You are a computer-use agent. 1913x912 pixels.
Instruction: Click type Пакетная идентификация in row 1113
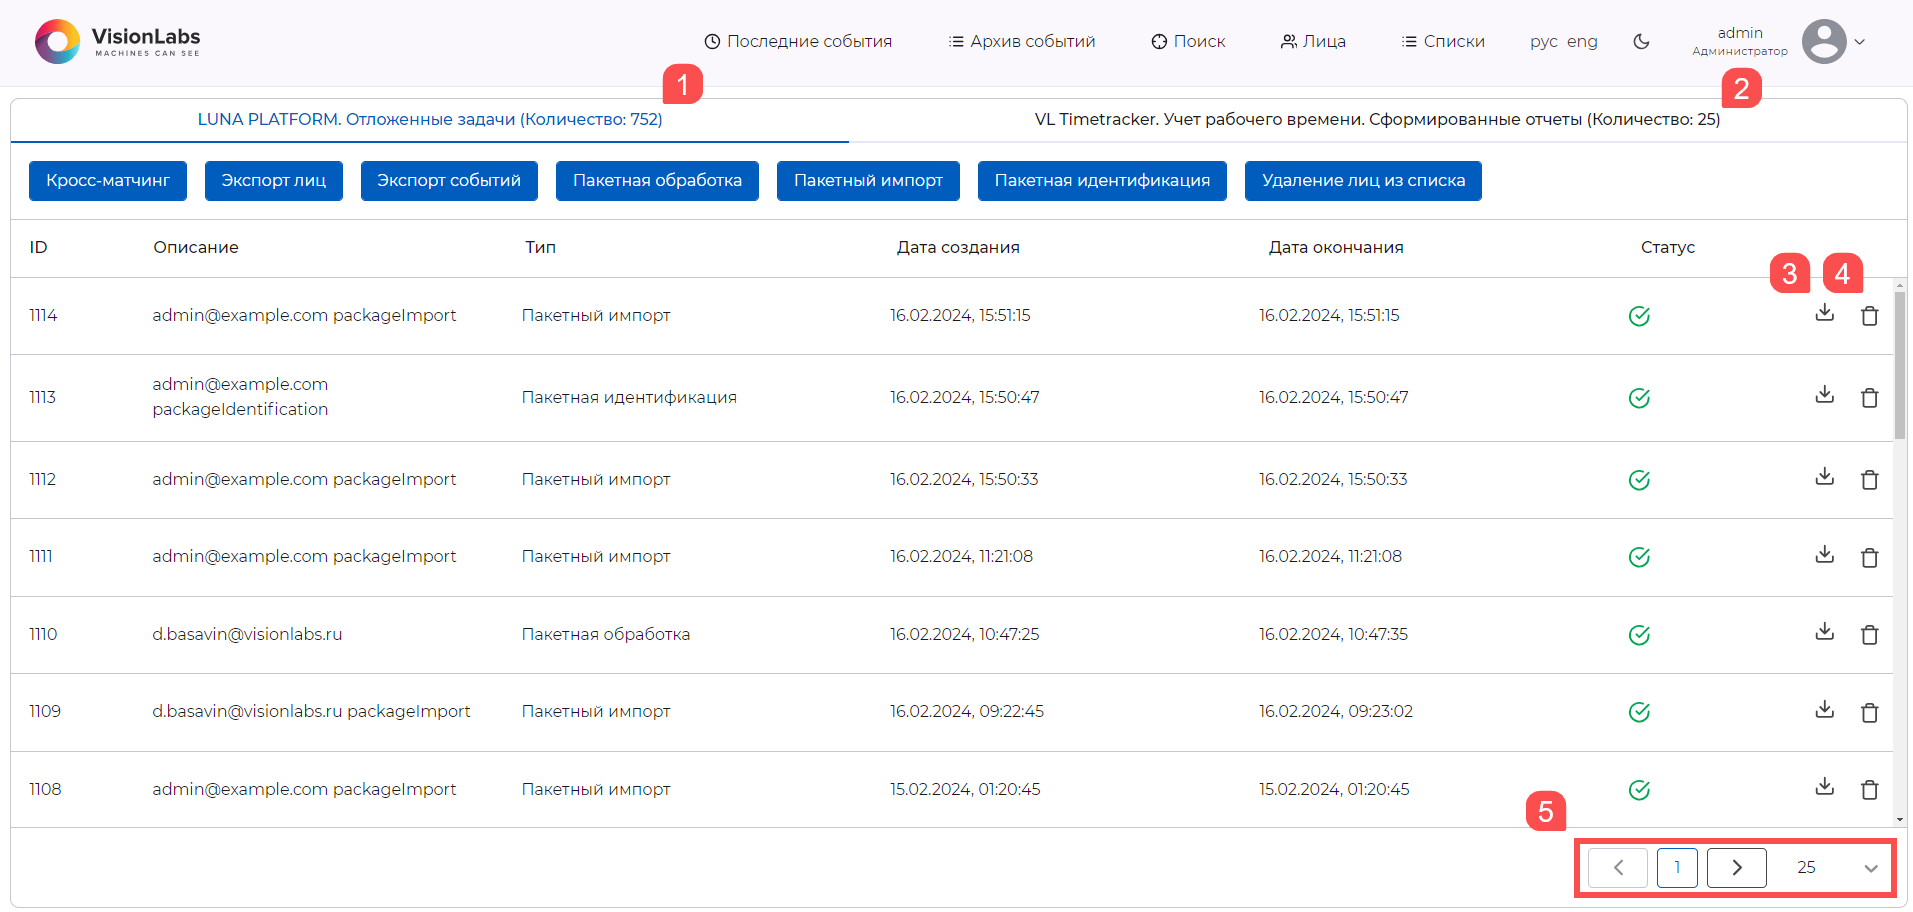tap(629, 398)
